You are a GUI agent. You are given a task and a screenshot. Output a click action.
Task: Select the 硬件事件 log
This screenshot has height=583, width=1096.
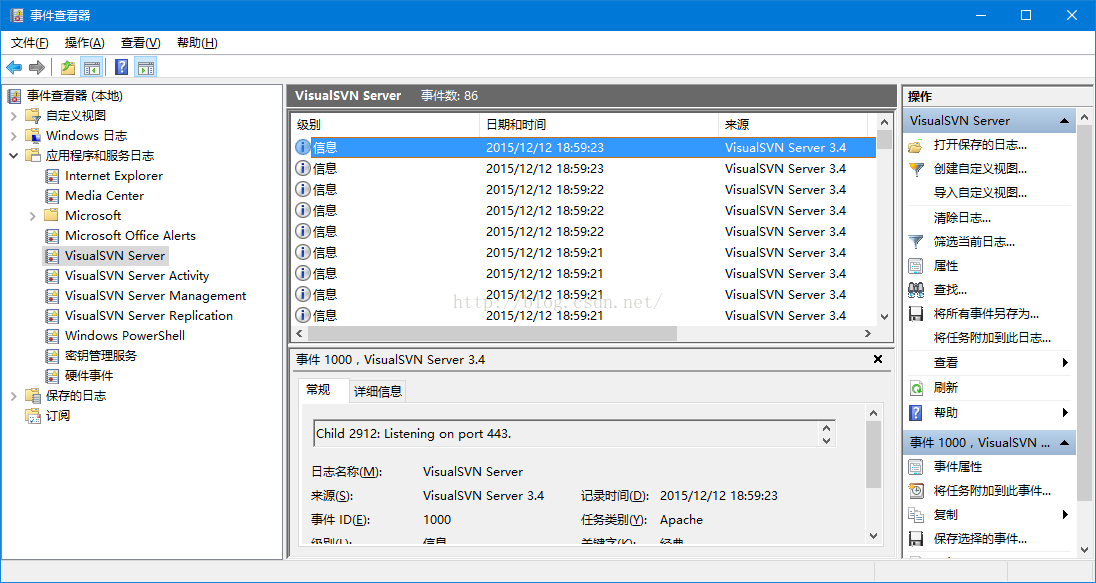click(x=89, y=376)
